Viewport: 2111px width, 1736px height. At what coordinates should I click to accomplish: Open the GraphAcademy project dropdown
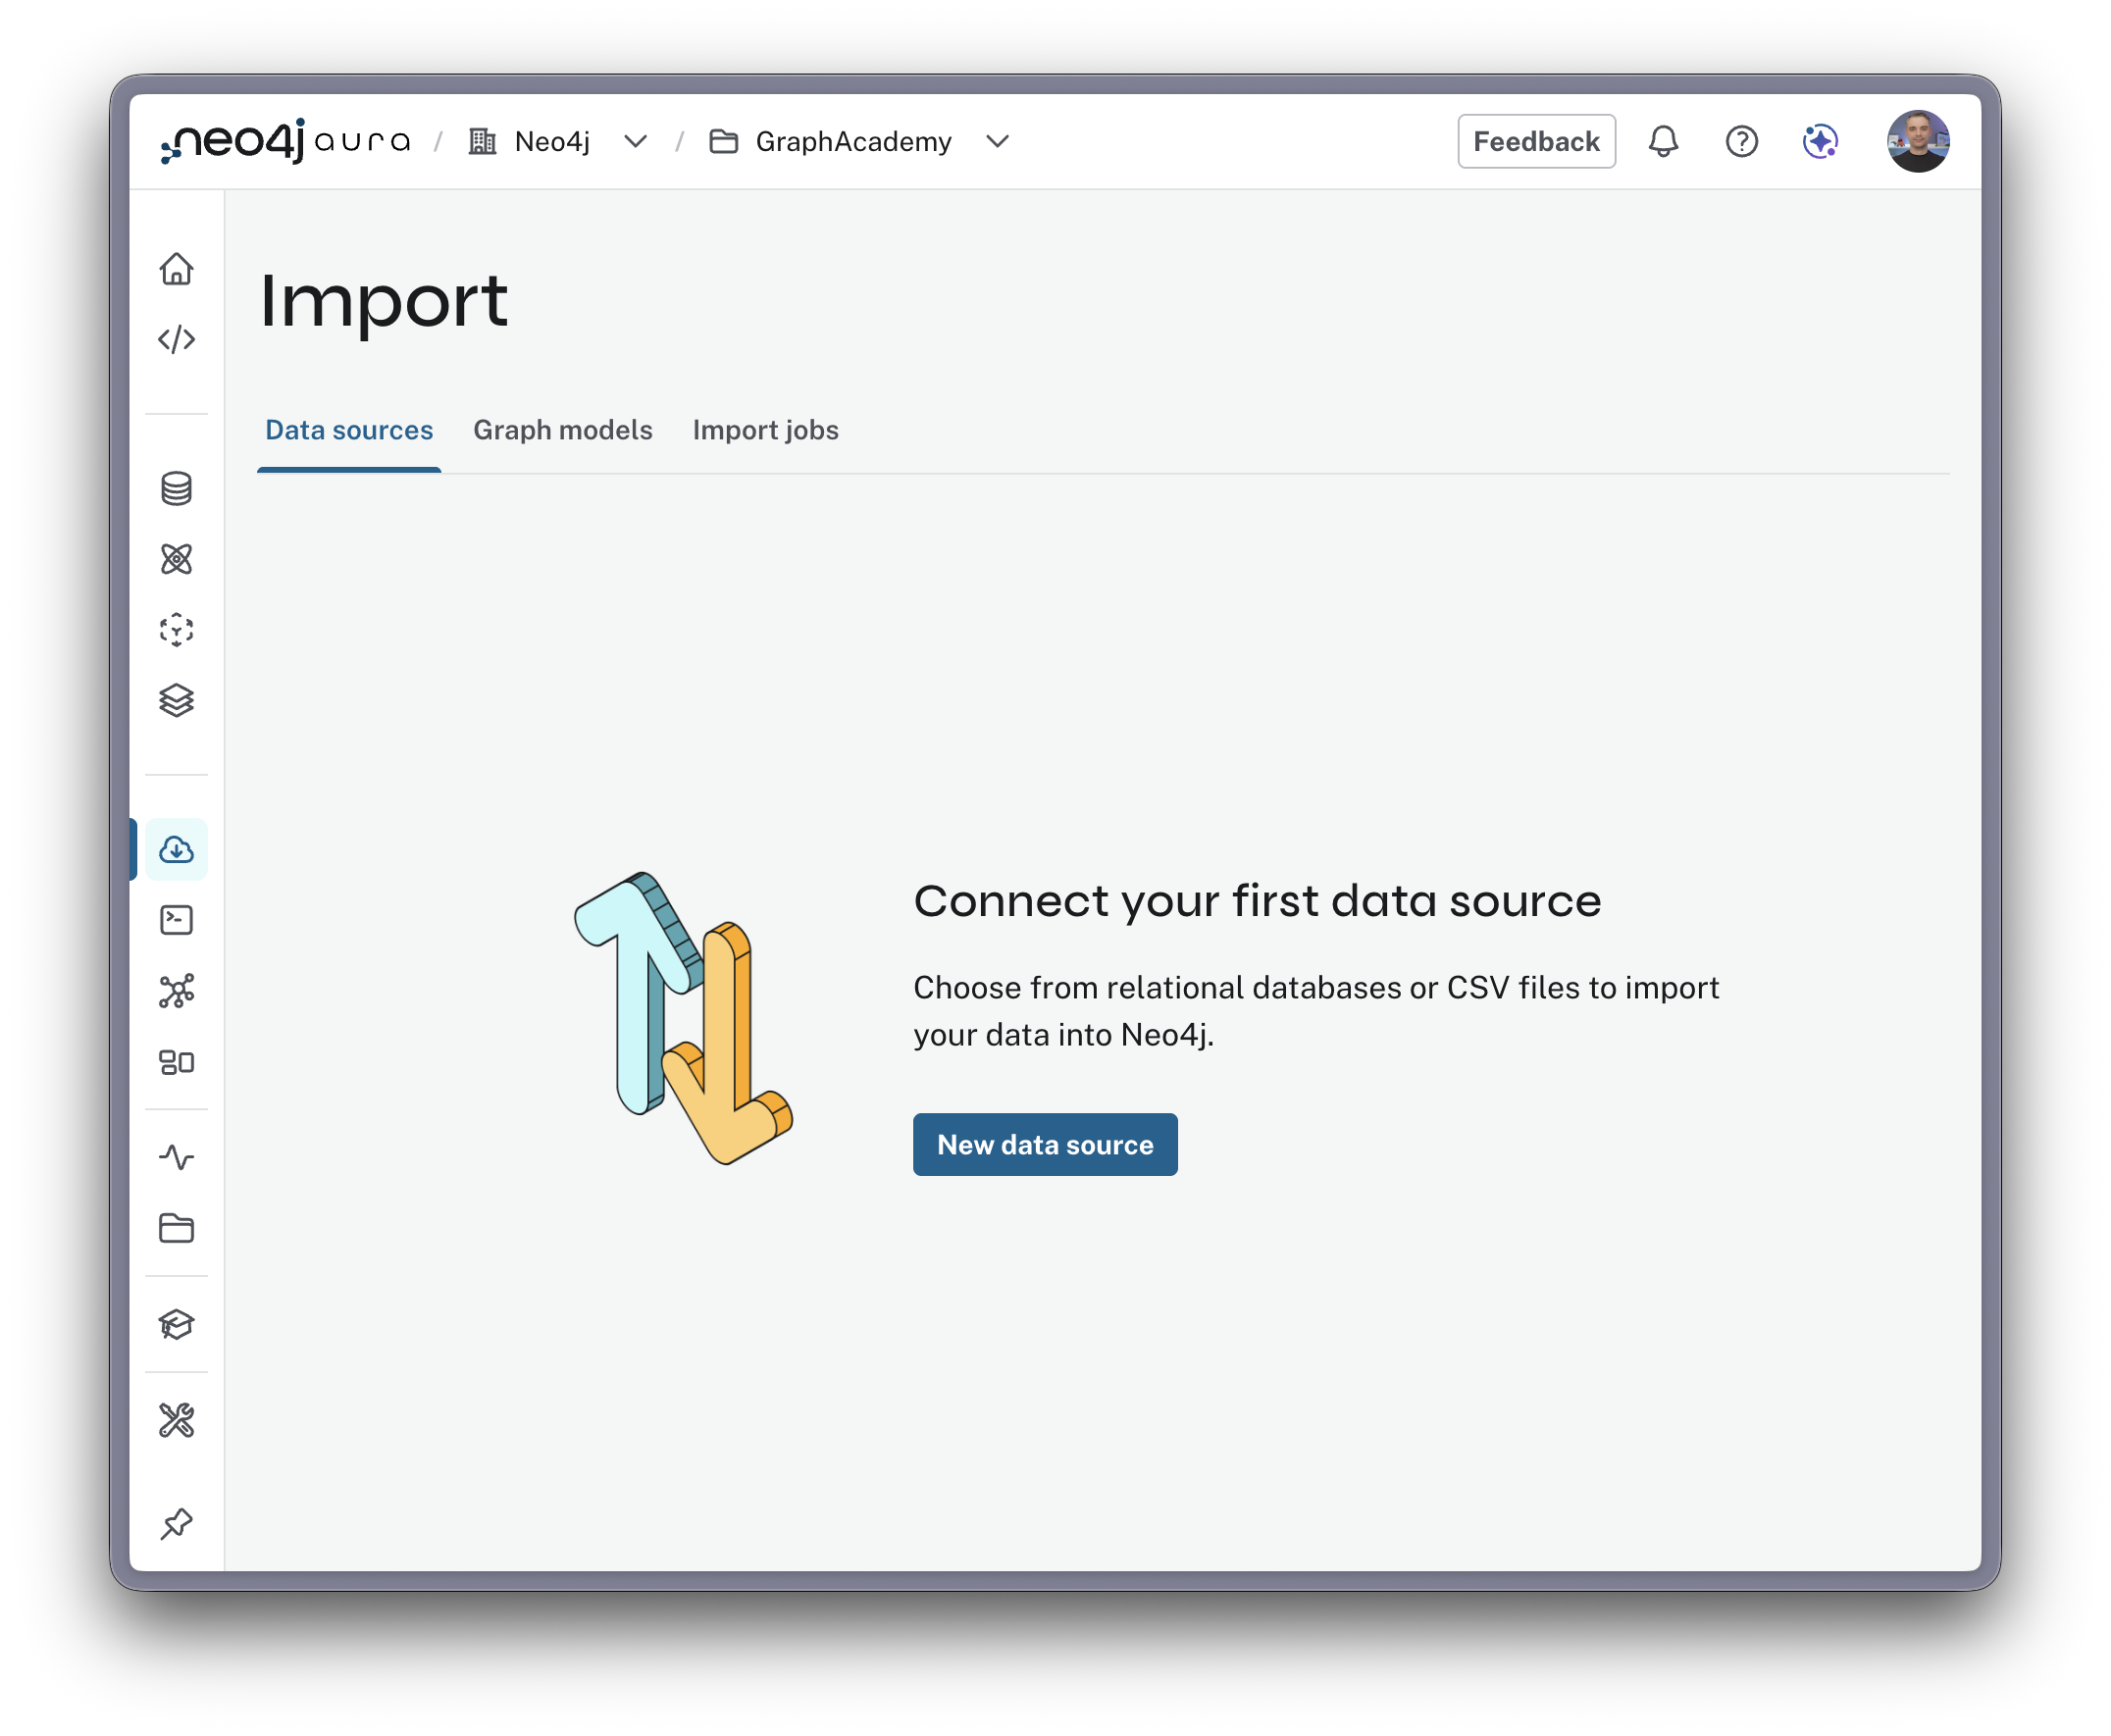coord(997,141)
